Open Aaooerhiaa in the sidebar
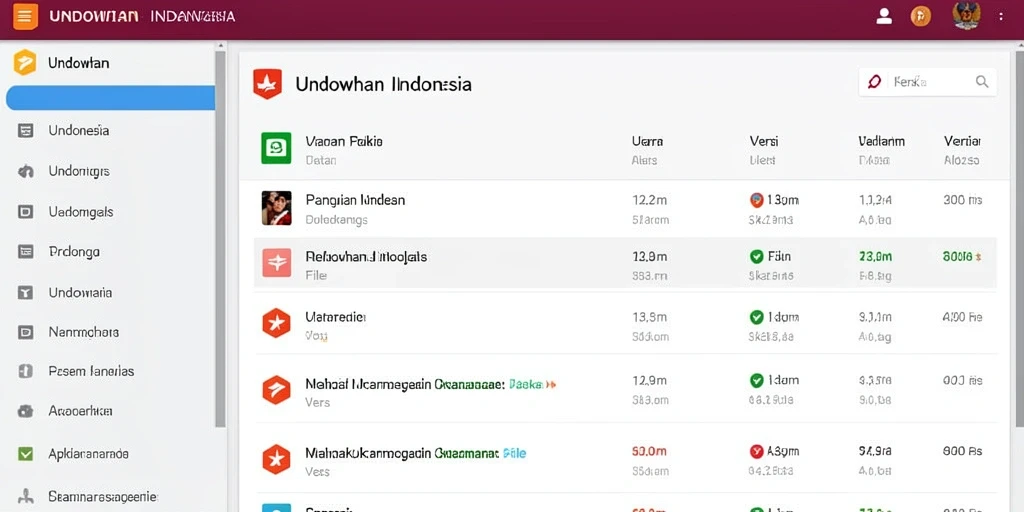 80,411
